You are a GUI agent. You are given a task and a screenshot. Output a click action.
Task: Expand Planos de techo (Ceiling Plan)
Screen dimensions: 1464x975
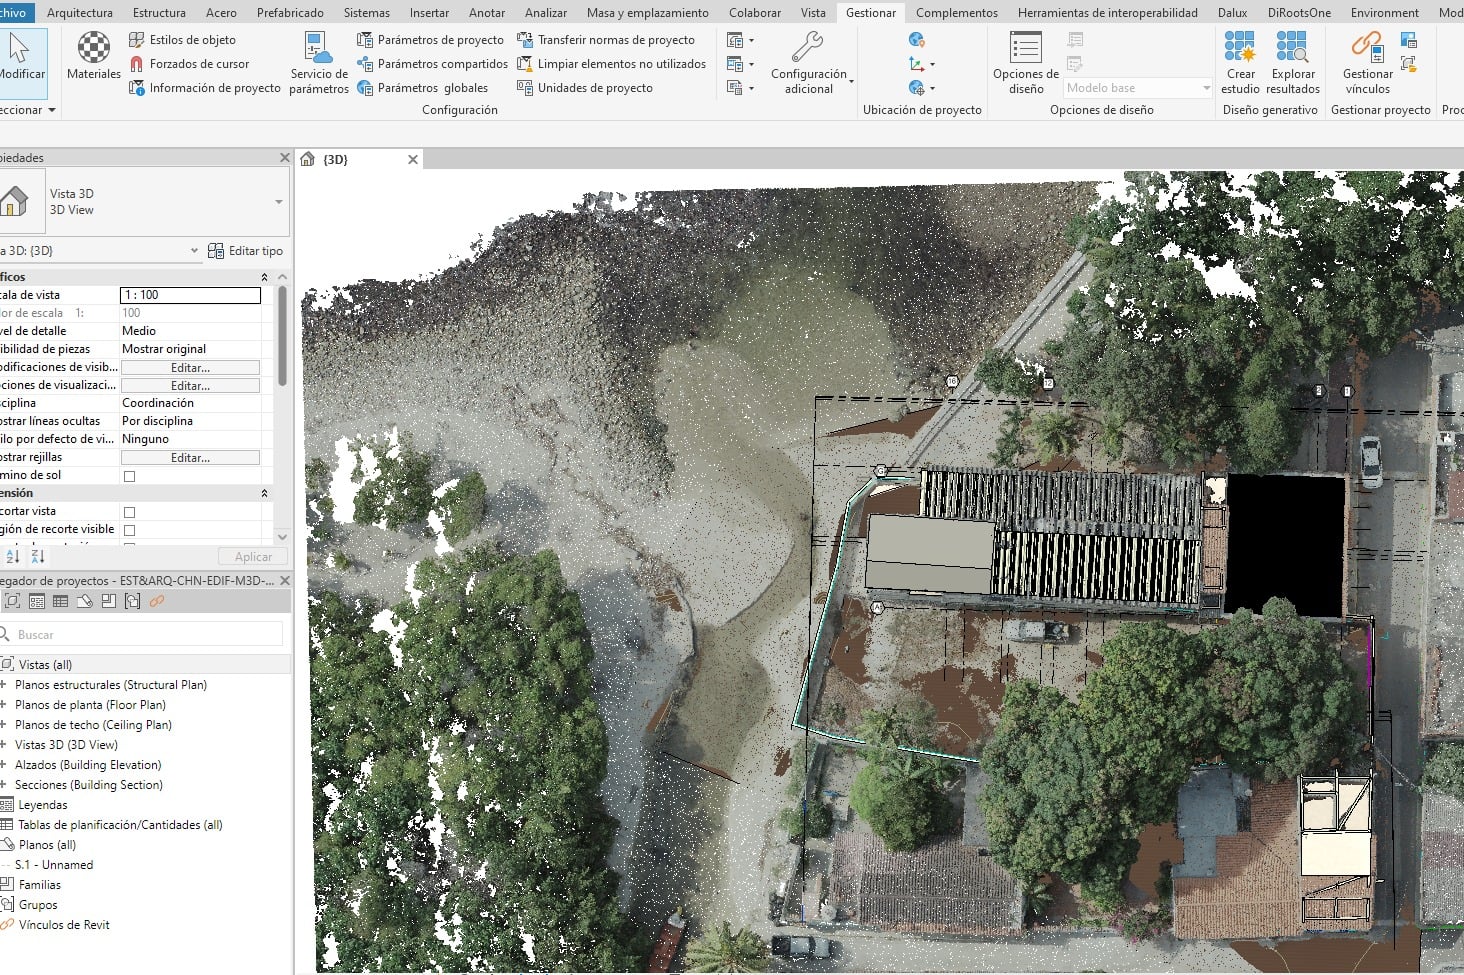(x=4, y=725)
